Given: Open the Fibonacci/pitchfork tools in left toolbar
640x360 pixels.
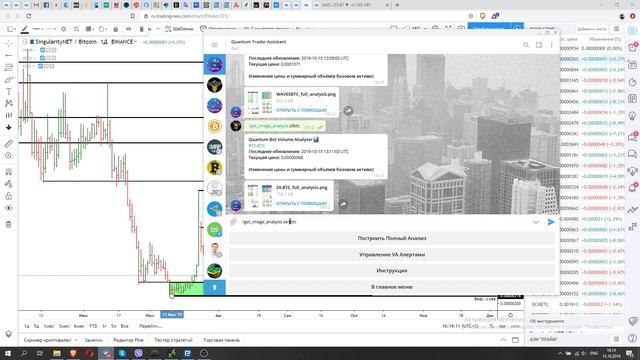Looking at the screenshot, I should 9,67.
